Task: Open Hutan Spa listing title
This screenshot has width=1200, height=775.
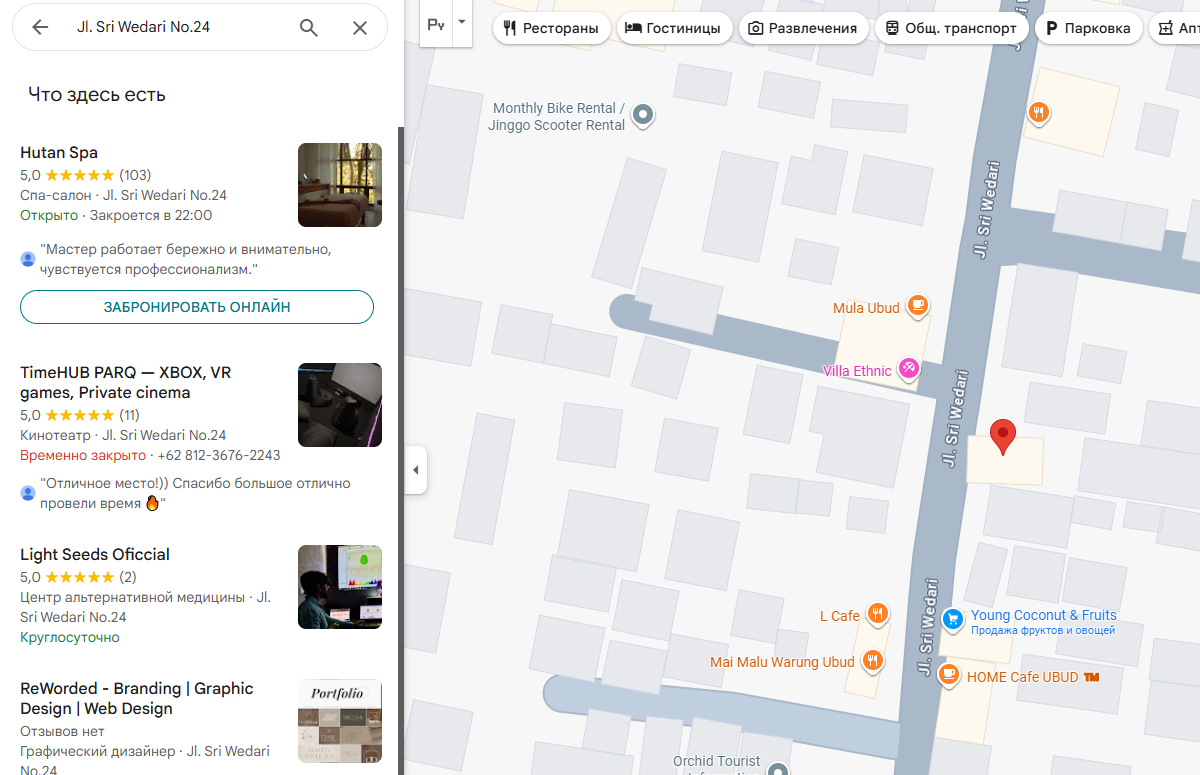Action: pyautogui.click(x=59, y=153)
